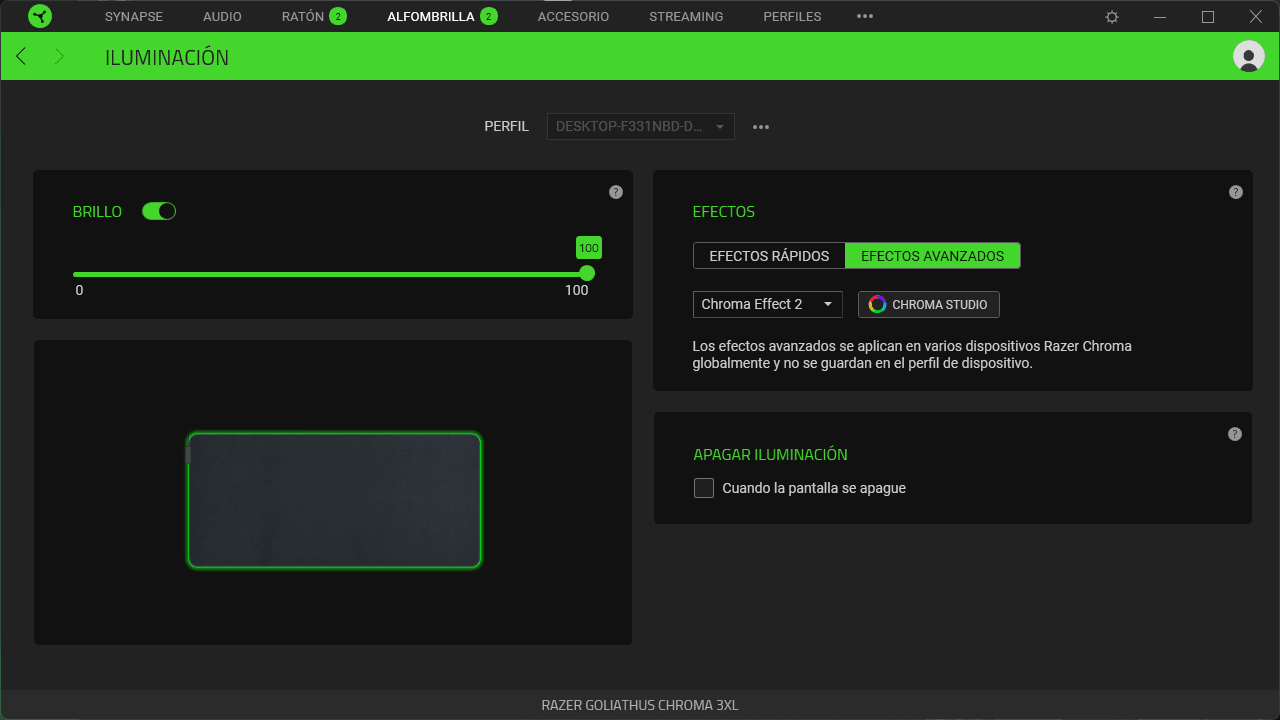Open profile options three-dot menu

click(761, 127)
